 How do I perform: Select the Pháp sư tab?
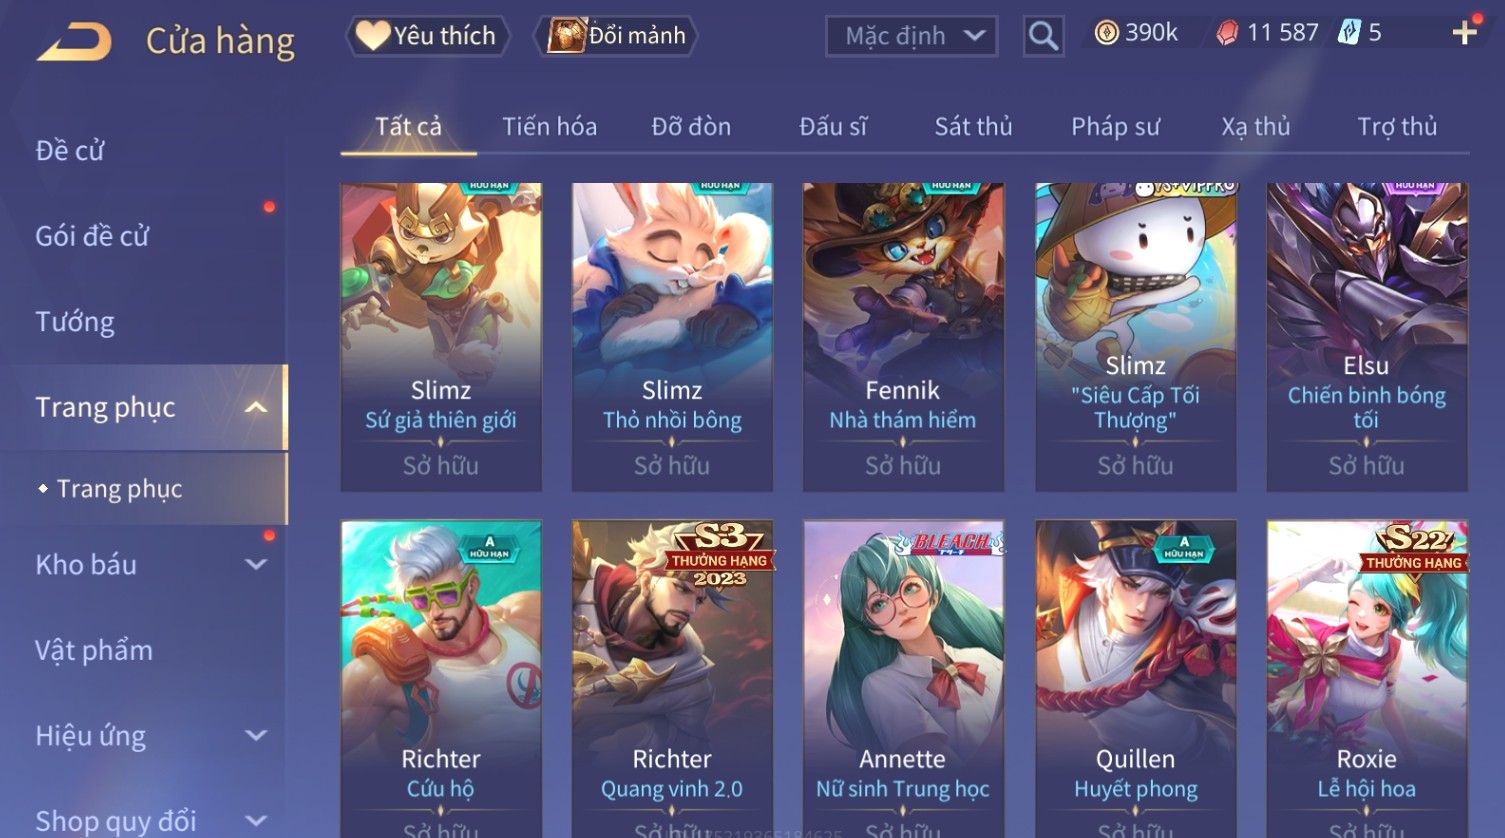pyautogui.click(x=1115, y=126)
